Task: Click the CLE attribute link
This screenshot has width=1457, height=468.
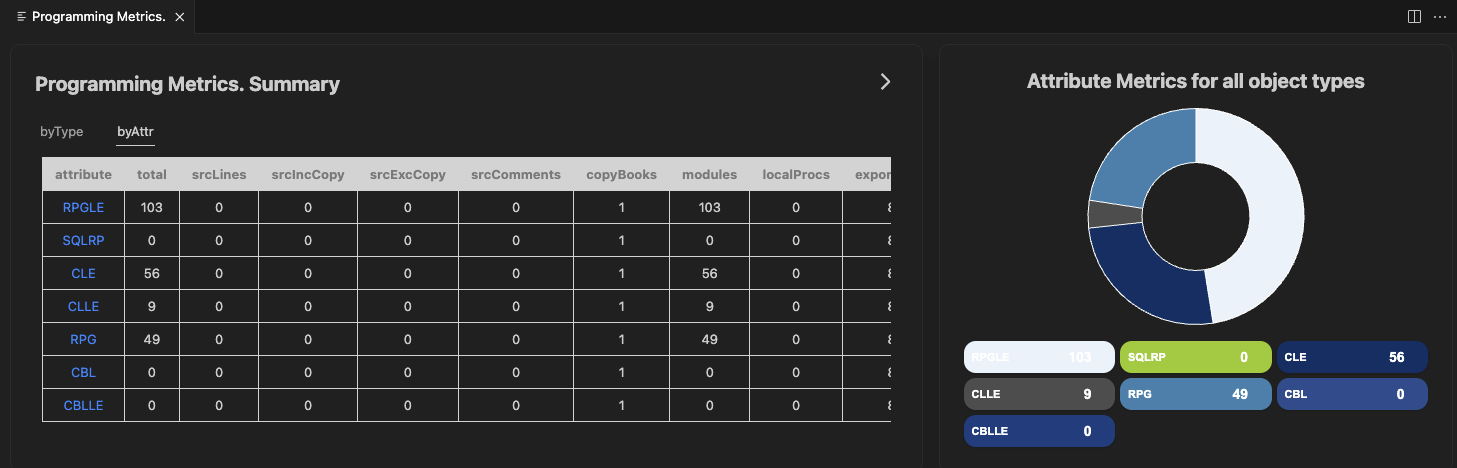Action: tap(83, 273)
